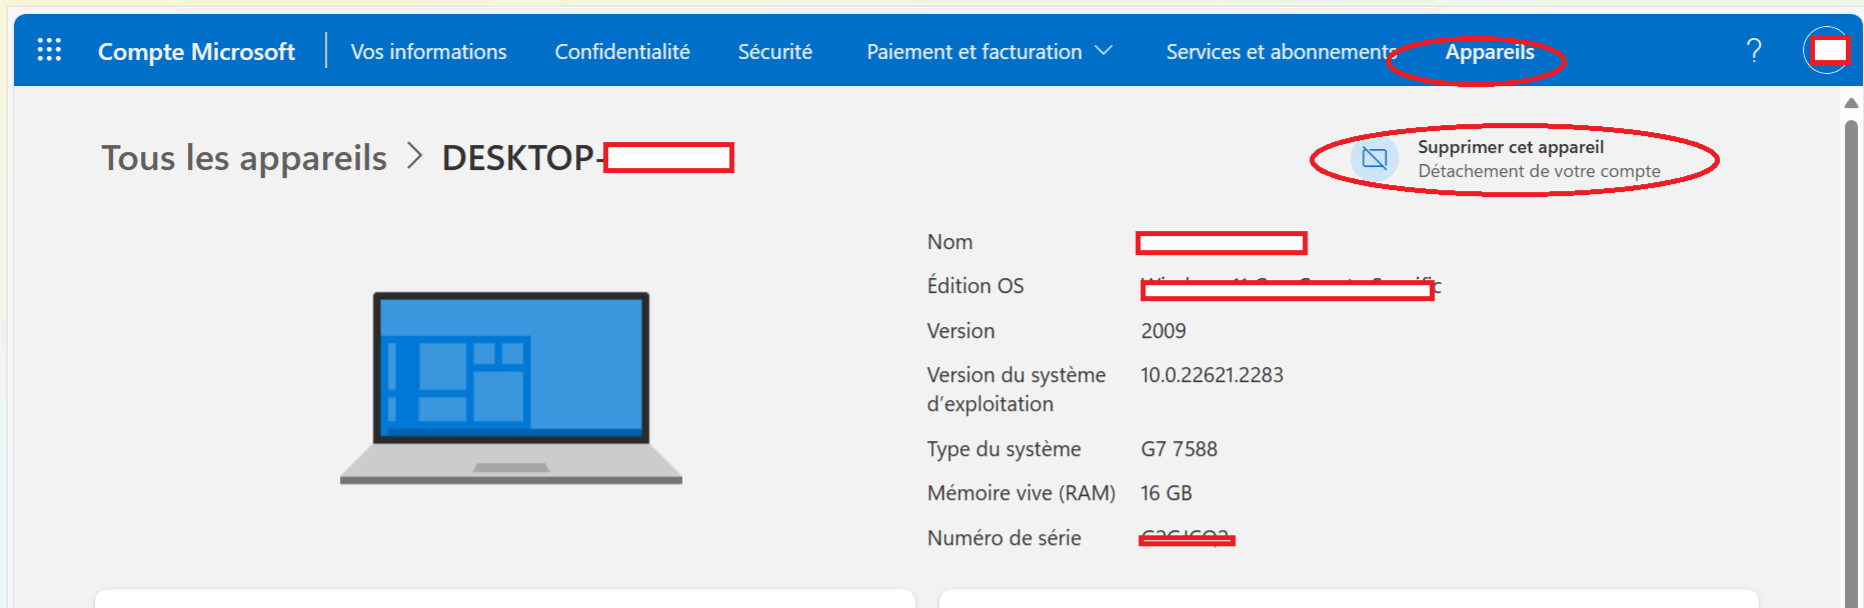Image resolution: width=1864 pixels, height=608 pixels.
Task: Return to Tous les appareils breadcrumb
Action: pyautogui.click(x=244, y=158)
